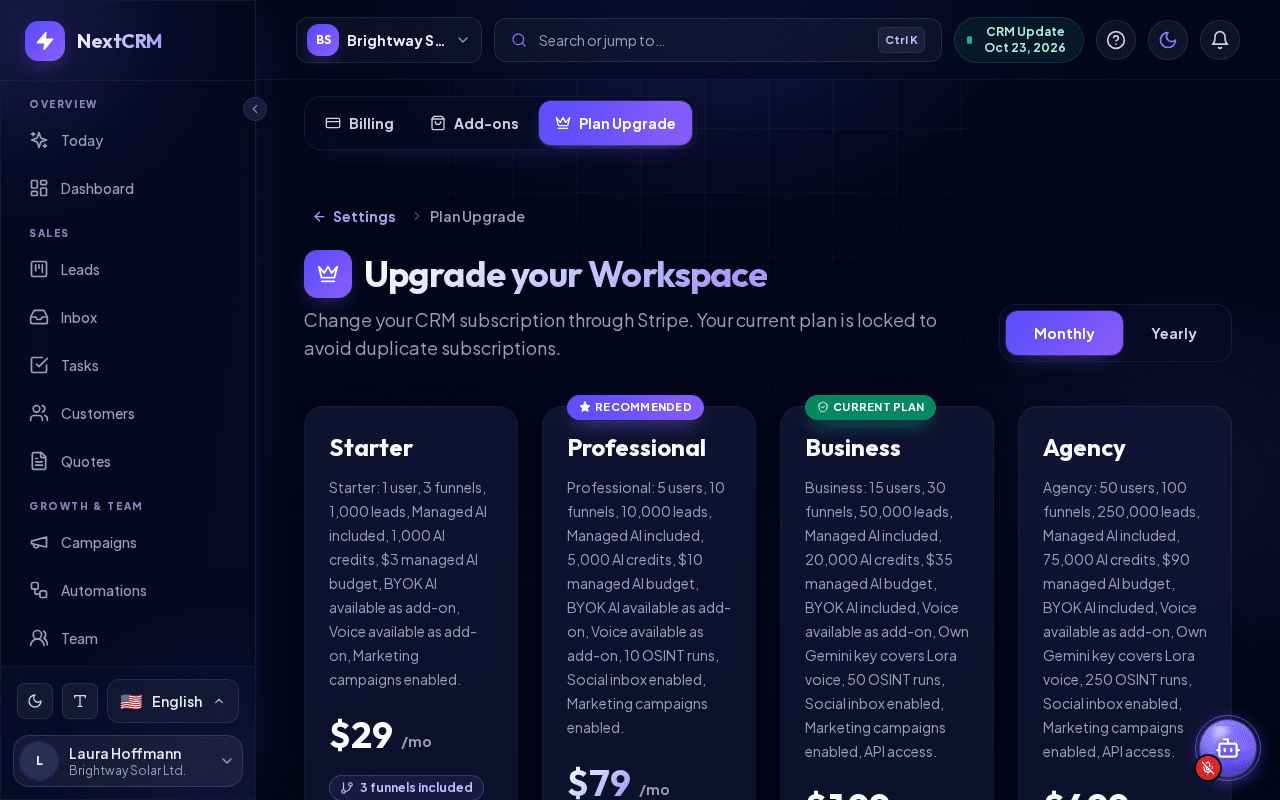
Task: Select the Plan Upgrade tab
Action: coord(615,123)
